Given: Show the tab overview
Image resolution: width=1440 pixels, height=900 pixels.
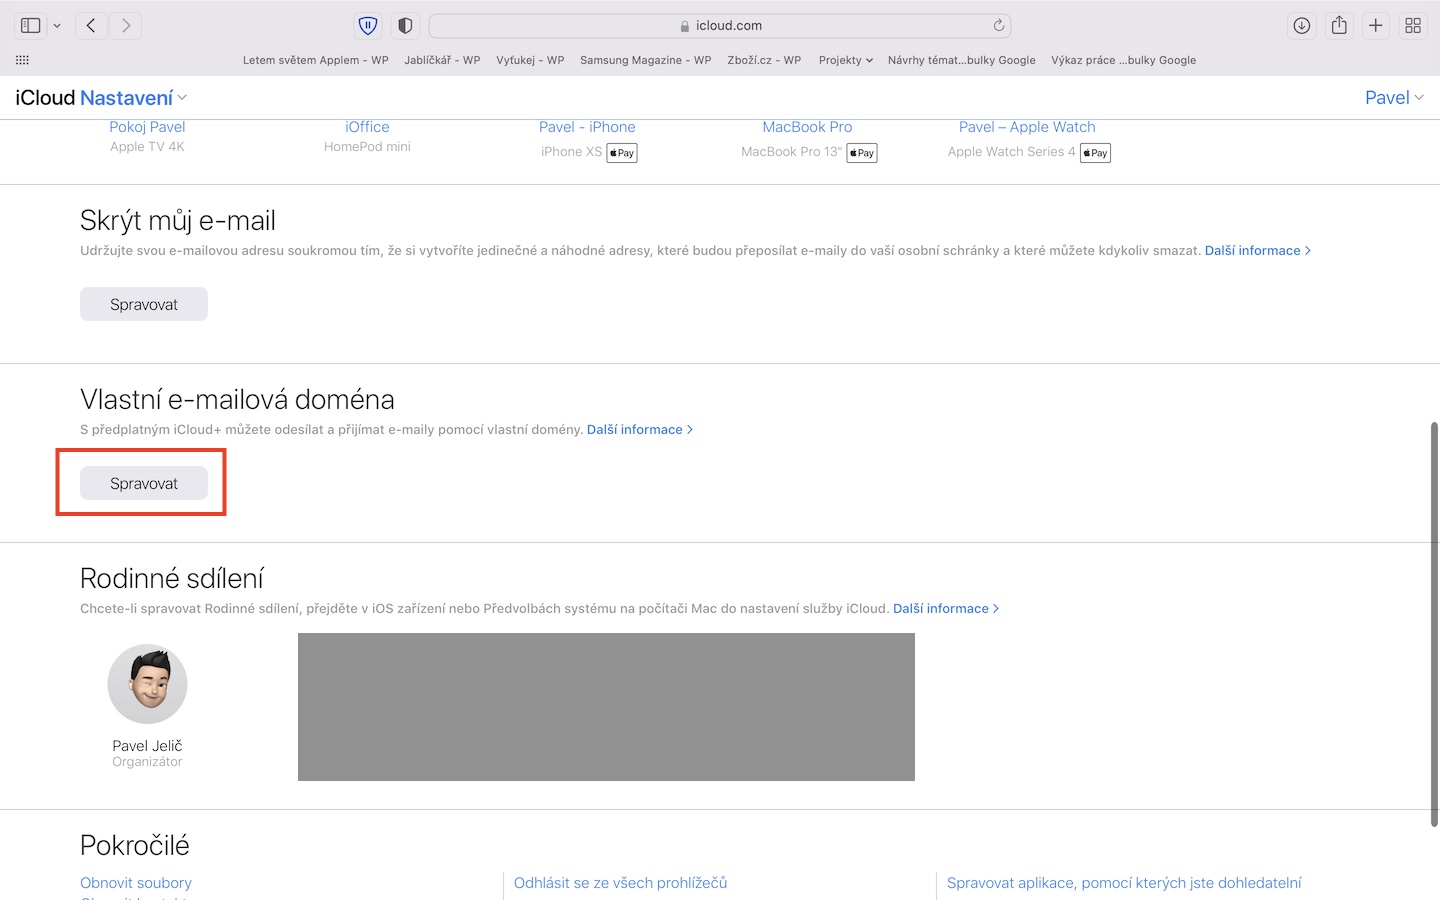Looking at the screenshot, I should point(1413,26).
